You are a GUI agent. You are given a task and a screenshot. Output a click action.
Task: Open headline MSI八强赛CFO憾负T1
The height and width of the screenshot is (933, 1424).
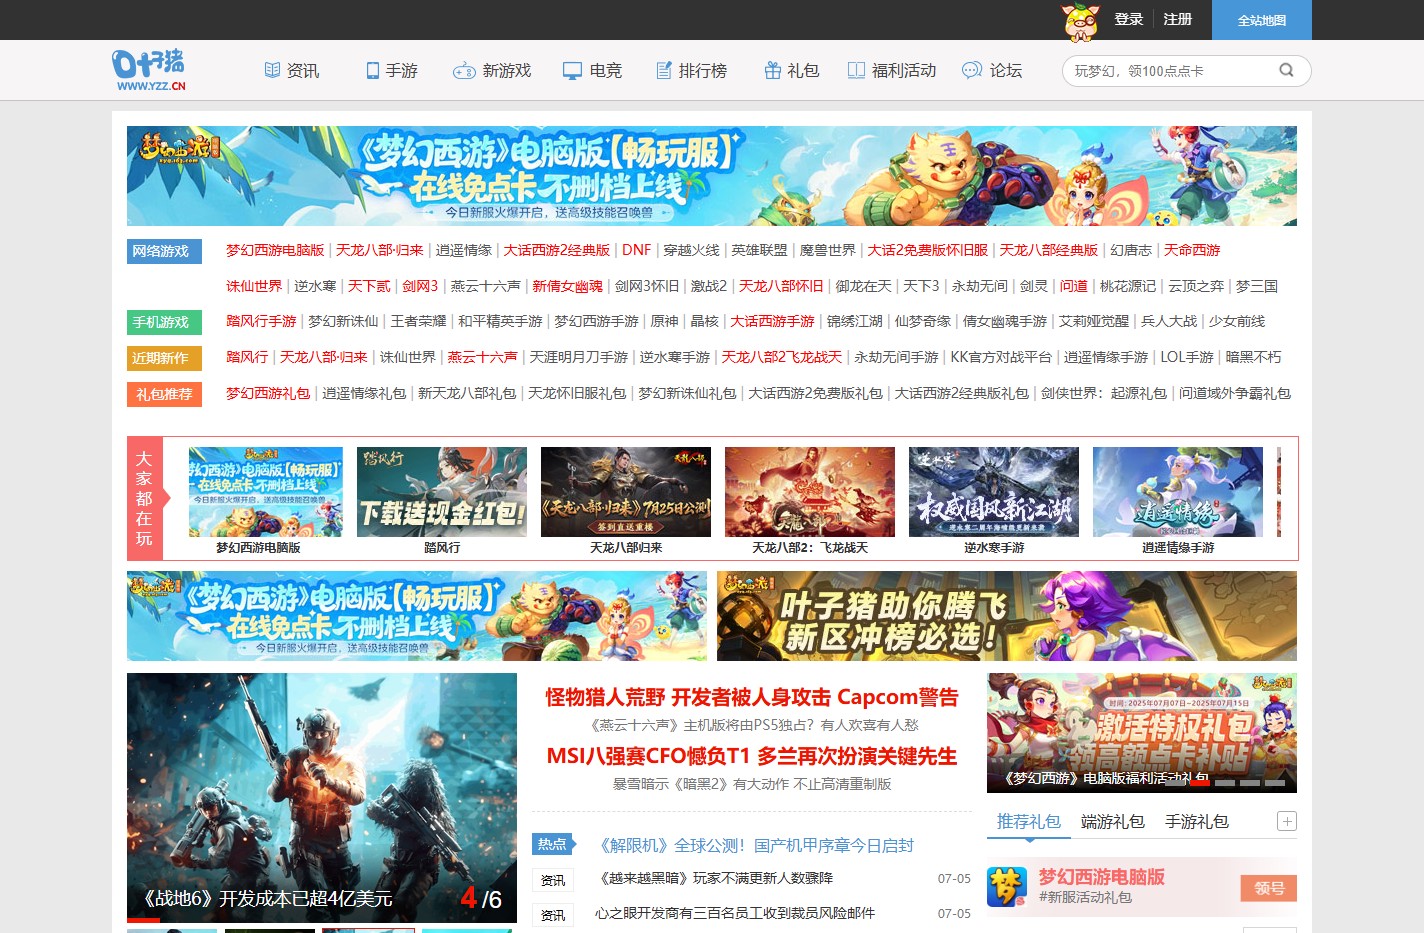coord(752,756)
